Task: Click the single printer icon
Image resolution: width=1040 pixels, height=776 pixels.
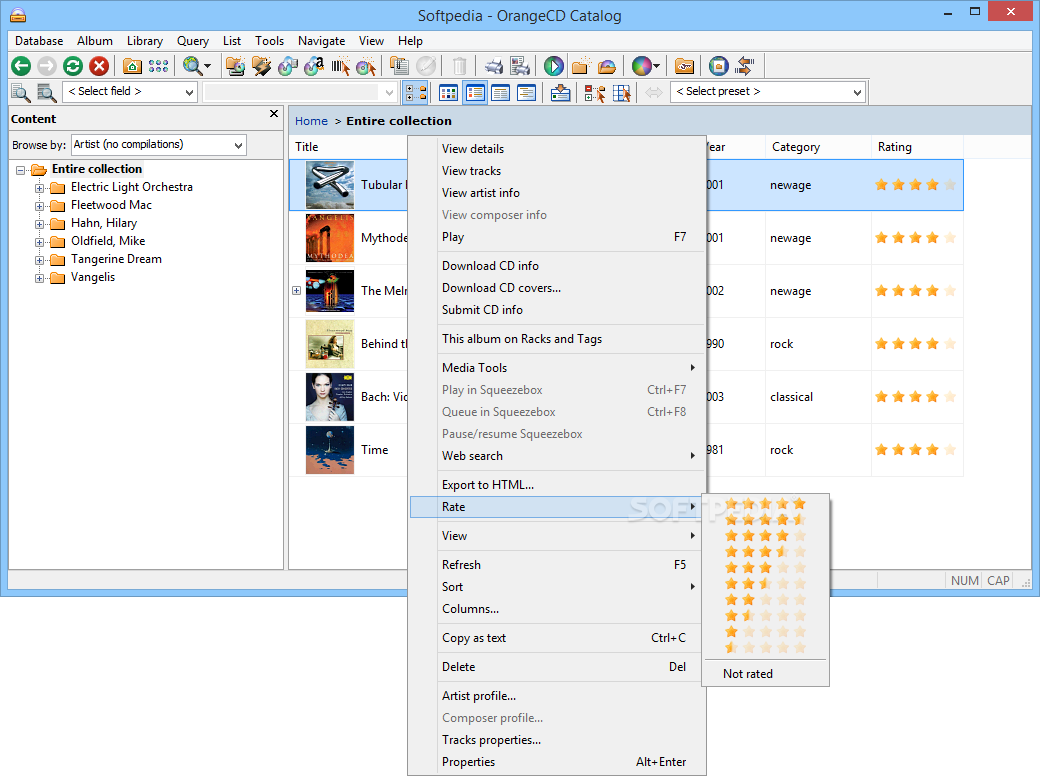Action: click(x=493, y=66)
